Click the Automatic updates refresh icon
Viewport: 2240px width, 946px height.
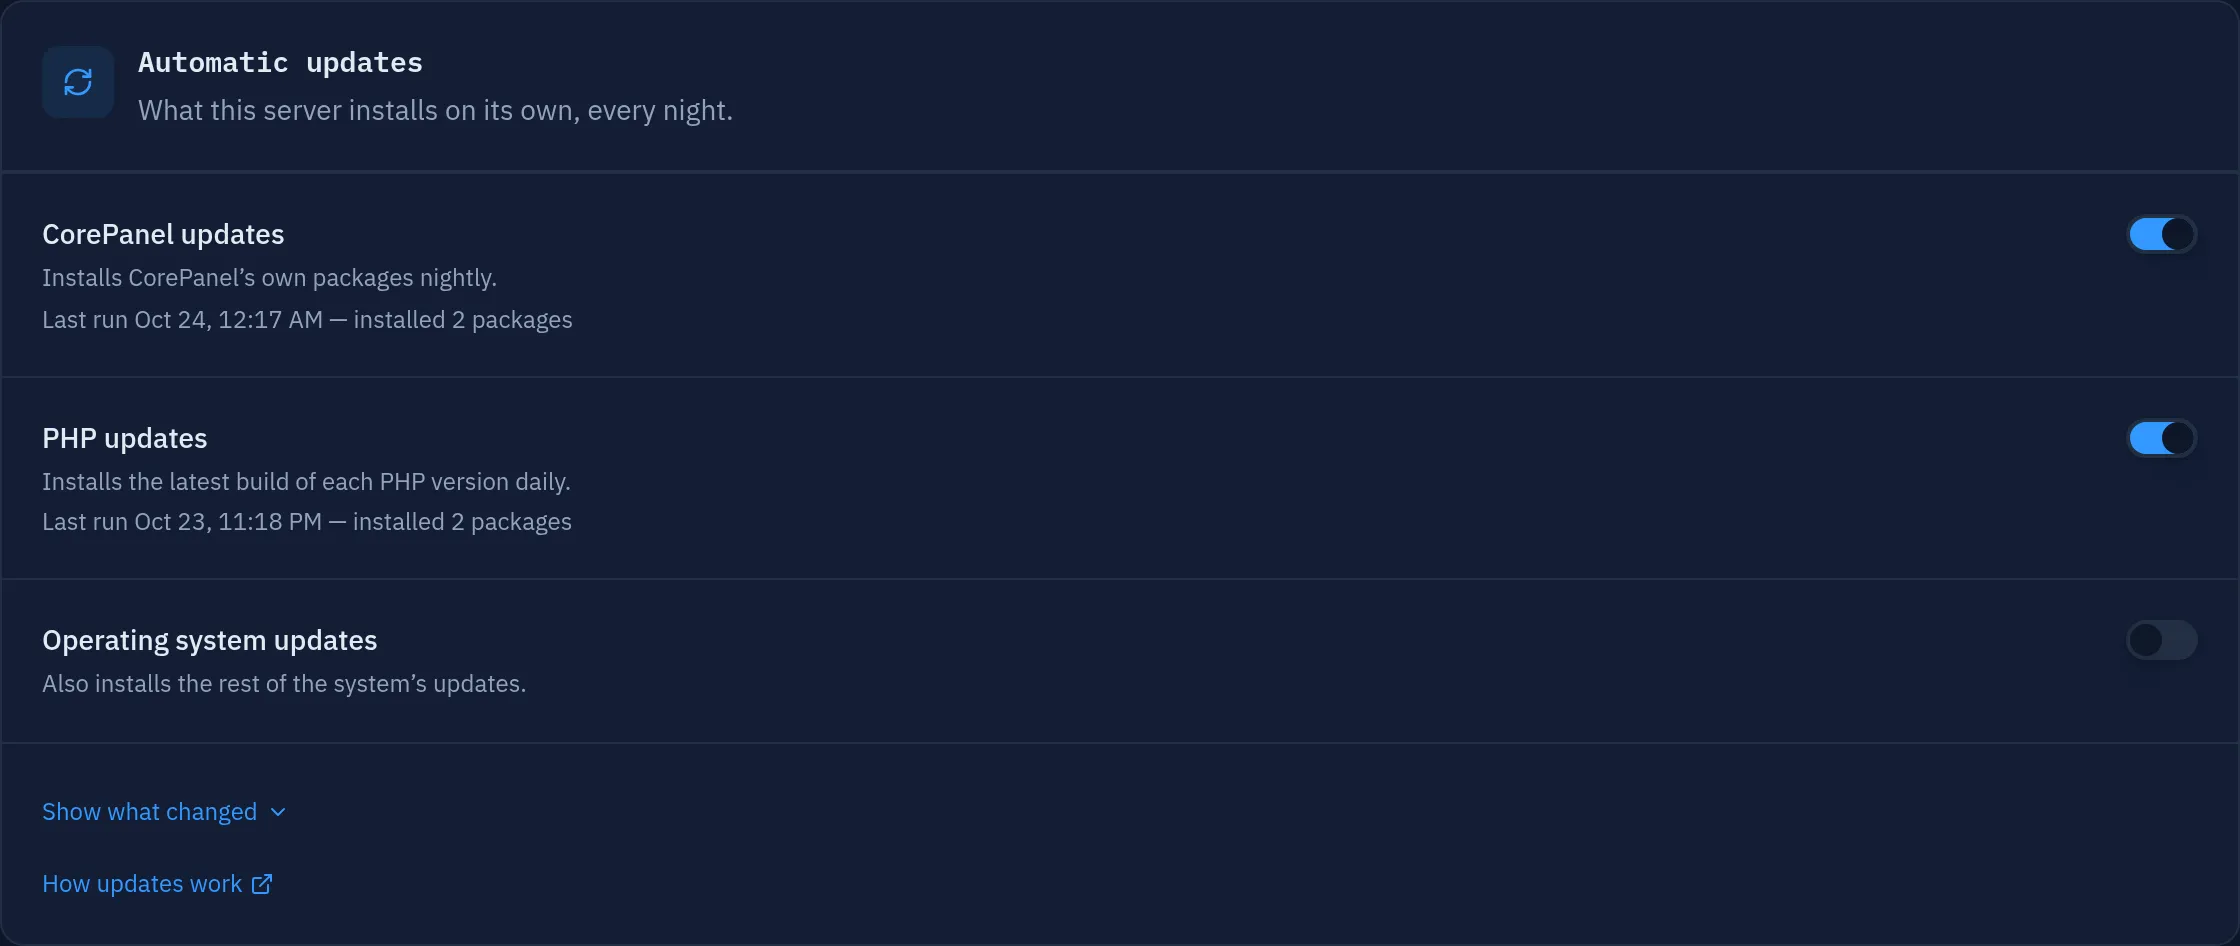[x=78, y=82]
